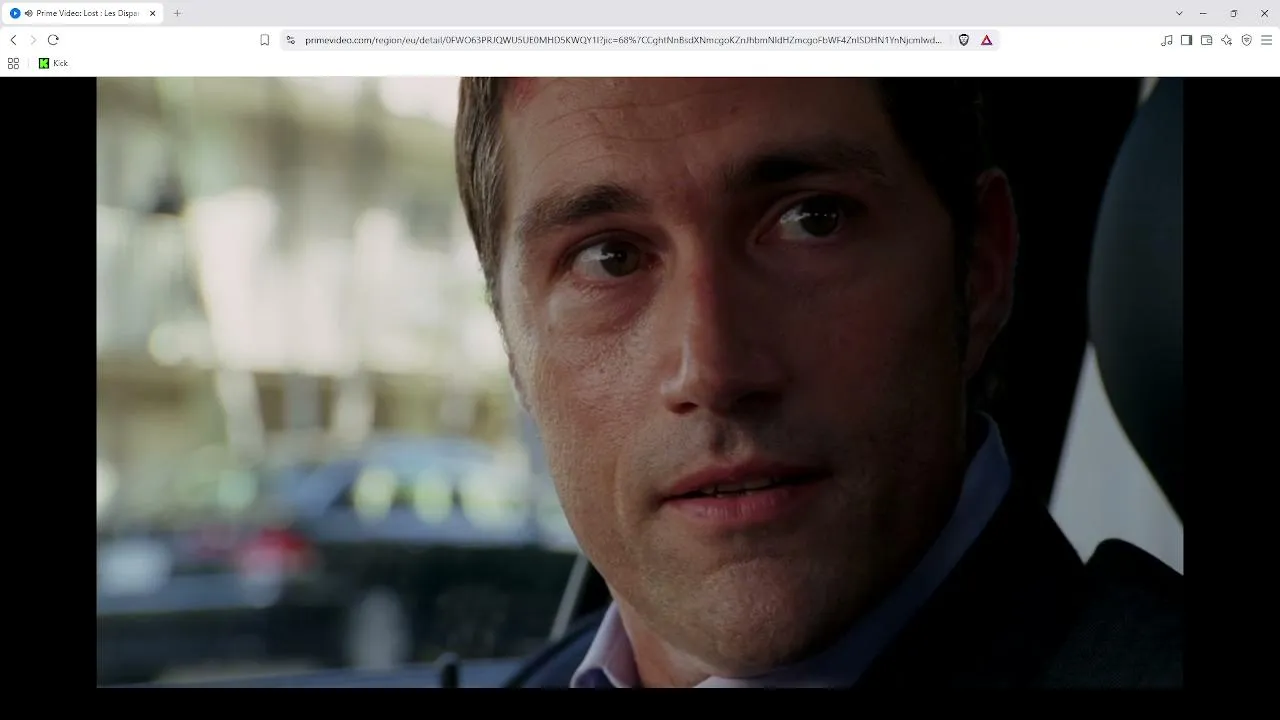This screenshot has width=1280, height=720.
Task: Open Leo AI assistant sparkle icon
Action: tap(1227, 40)
